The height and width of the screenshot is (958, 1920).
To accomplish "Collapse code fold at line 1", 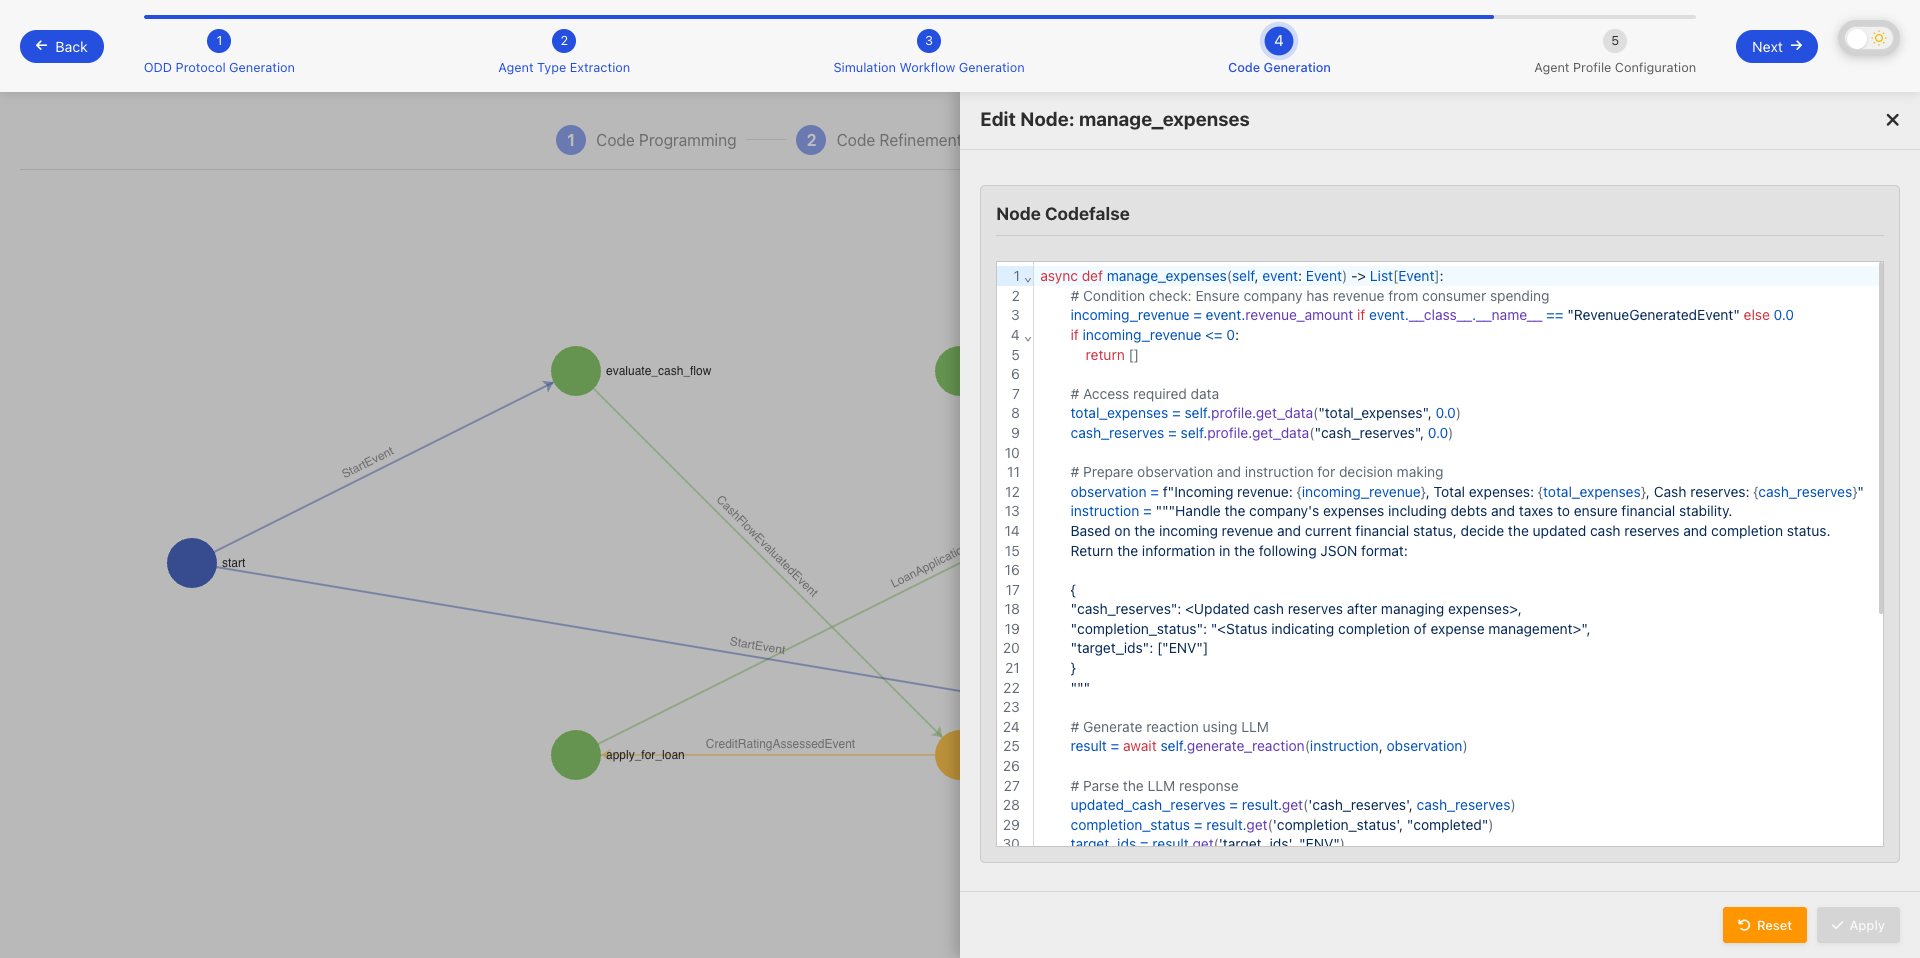I will [x=1028, y=279].
